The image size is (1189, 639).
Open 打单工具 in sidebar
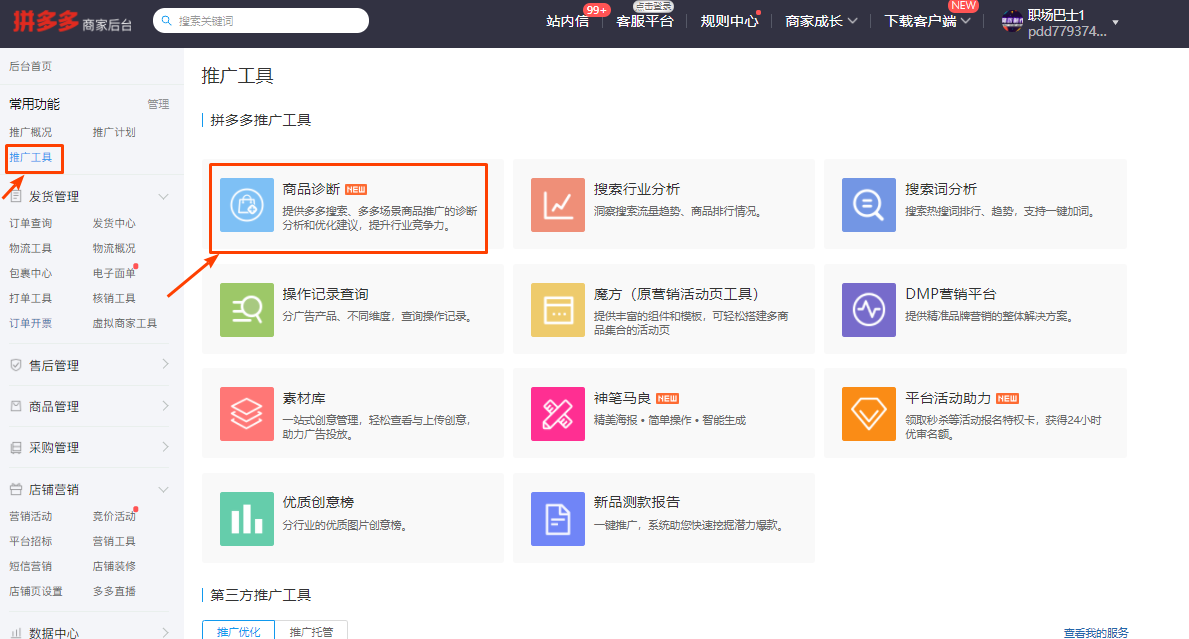30,298
